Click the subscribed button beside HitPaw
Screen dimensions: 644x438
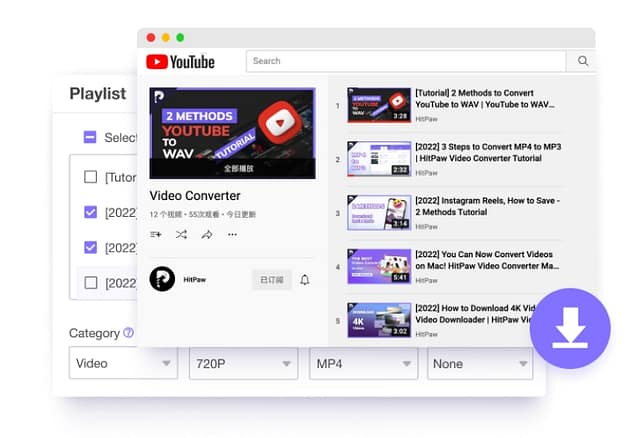pyautogui.click(x=271, y=280)
